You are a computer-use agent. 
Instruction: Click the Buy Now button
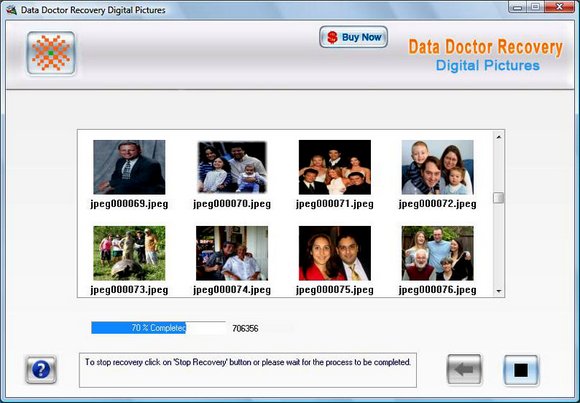pyautogui.click(x=353, y=37)
